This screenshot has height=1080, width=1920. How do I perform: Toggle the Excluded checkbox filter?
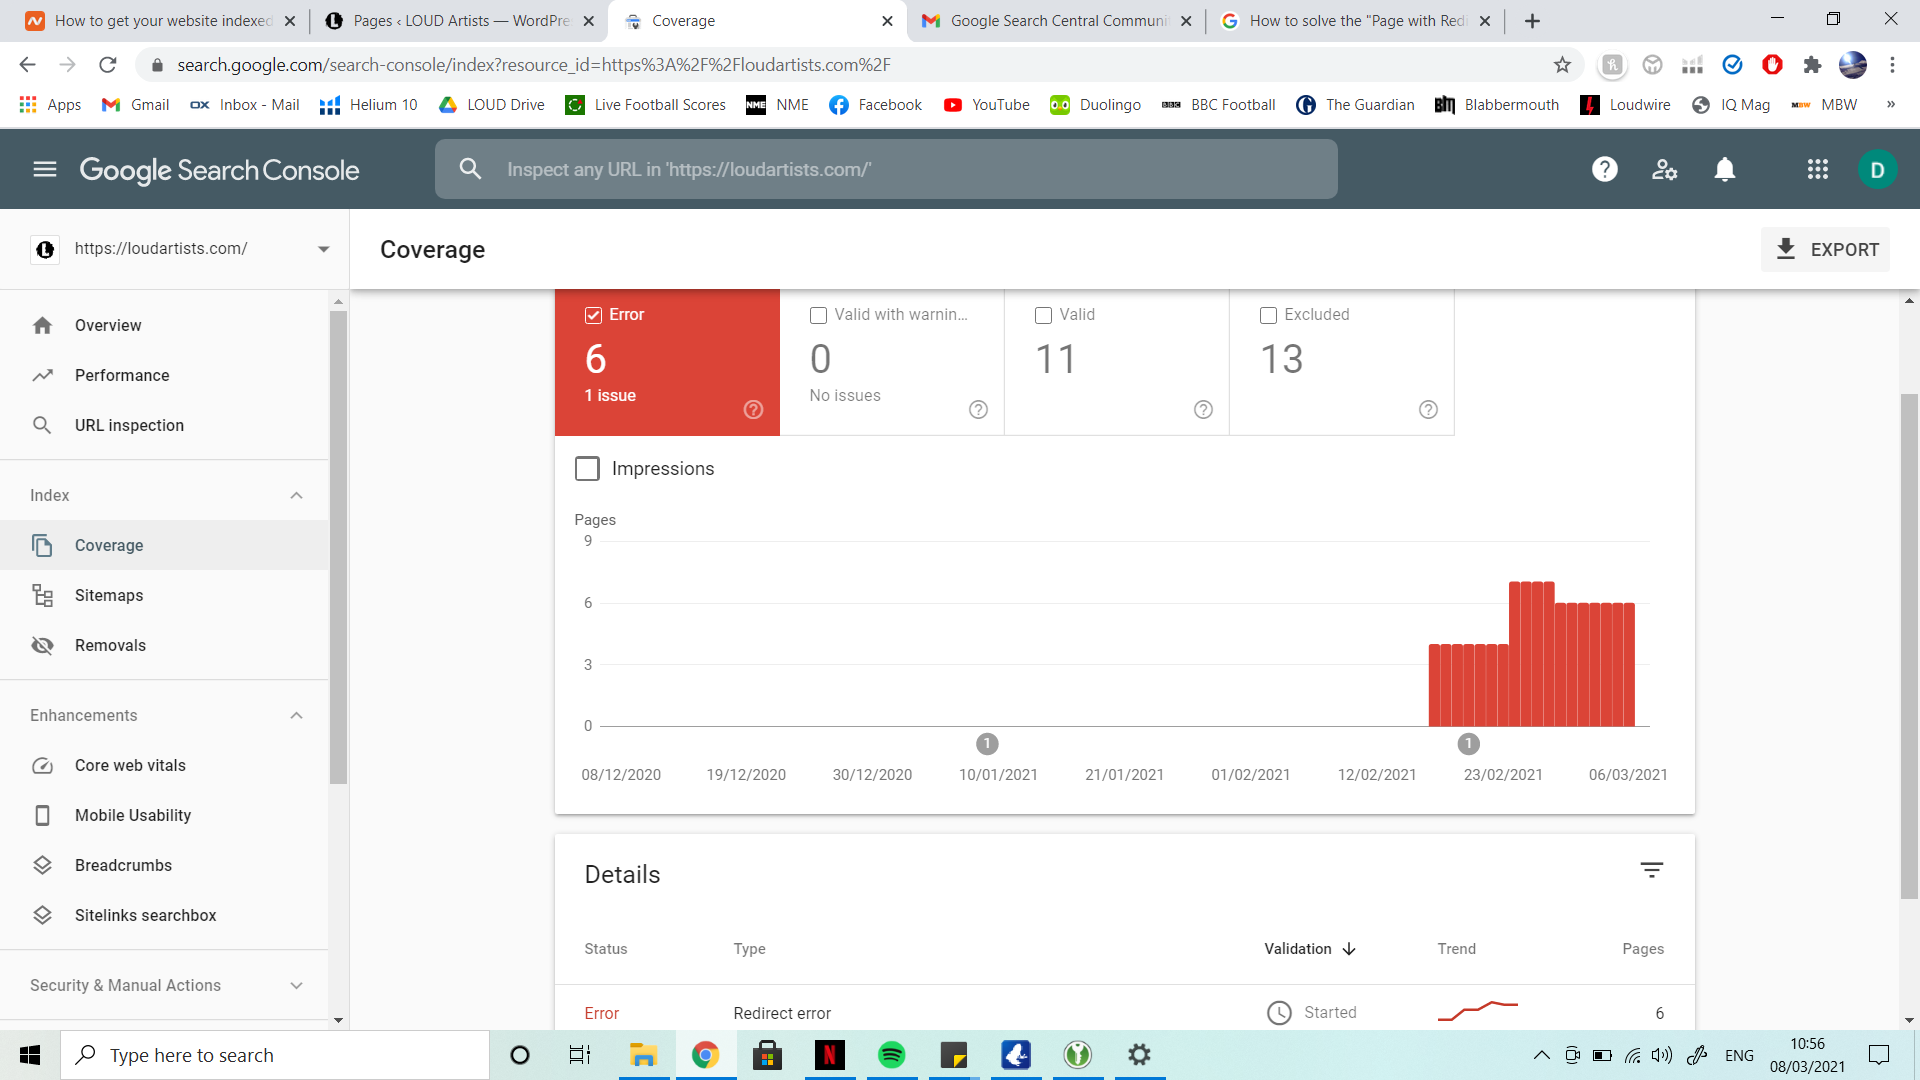1267,315
